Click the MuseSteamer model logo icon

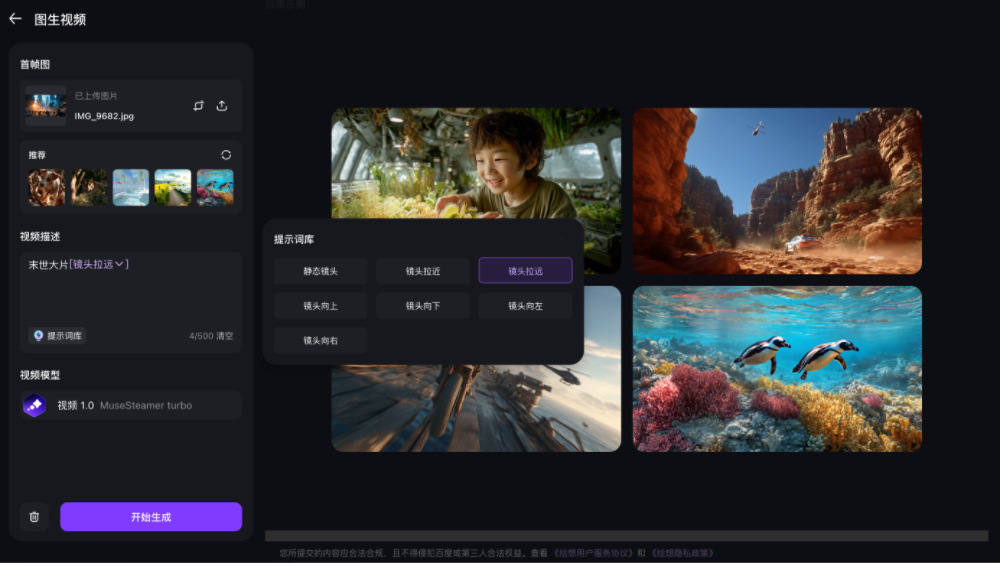[35, 405]
